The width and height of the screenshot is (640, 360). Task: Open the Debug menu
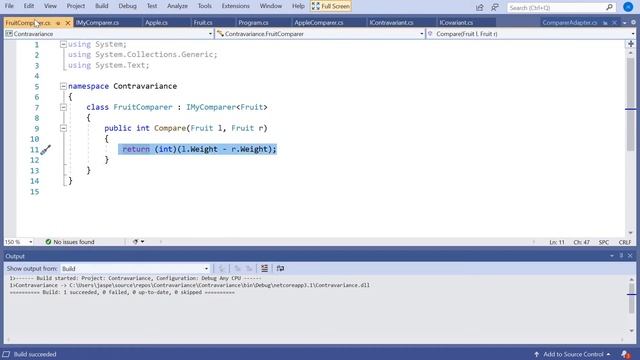pyautogui.click(x=127, y=6)
